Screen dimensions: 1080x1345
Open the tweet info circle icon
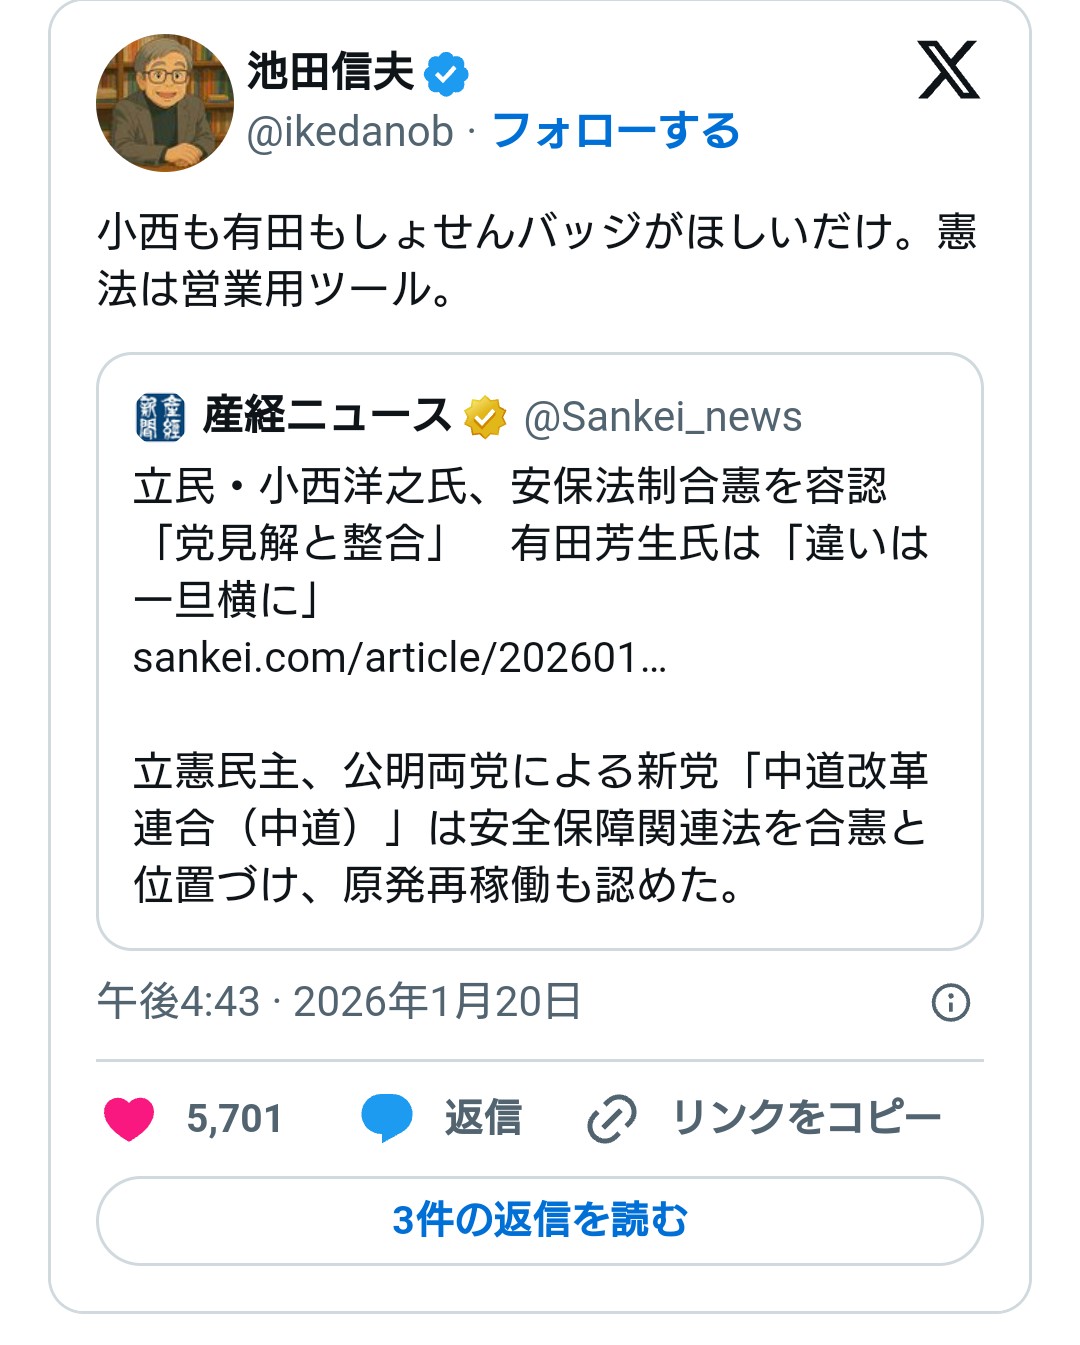click(x=950, y=1002)
